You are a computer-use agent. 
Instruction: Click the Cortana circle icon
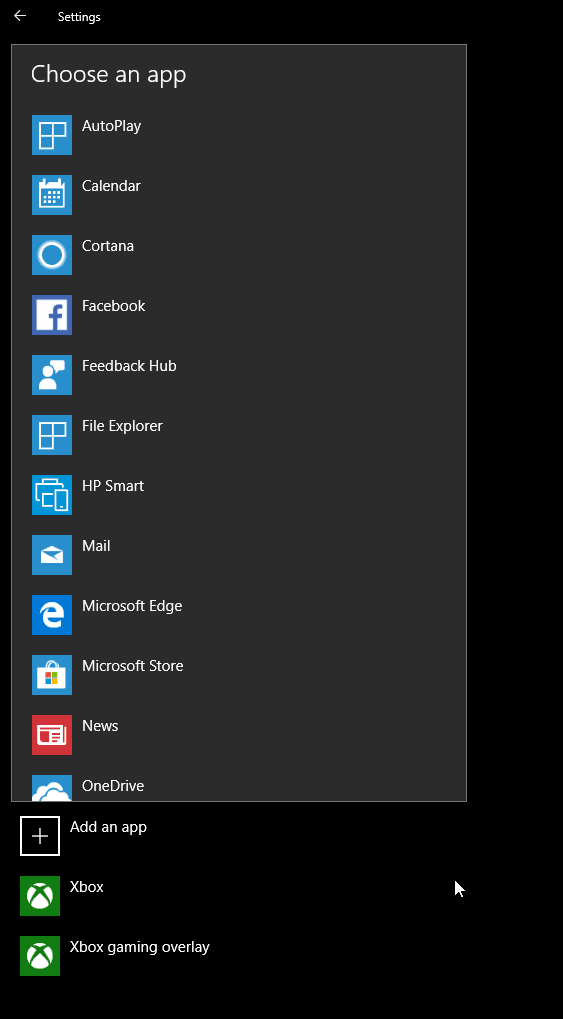(x=52, y=255)
